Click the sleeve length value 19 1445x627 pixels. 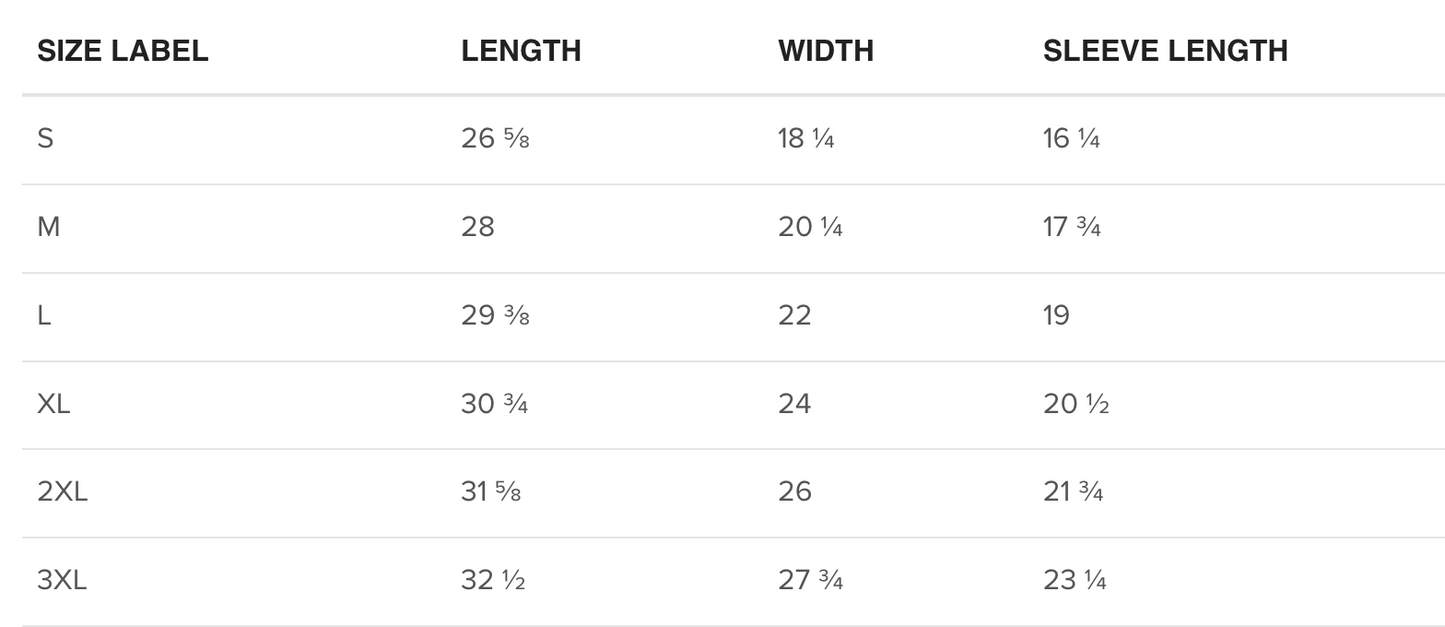pos(1056,316)
